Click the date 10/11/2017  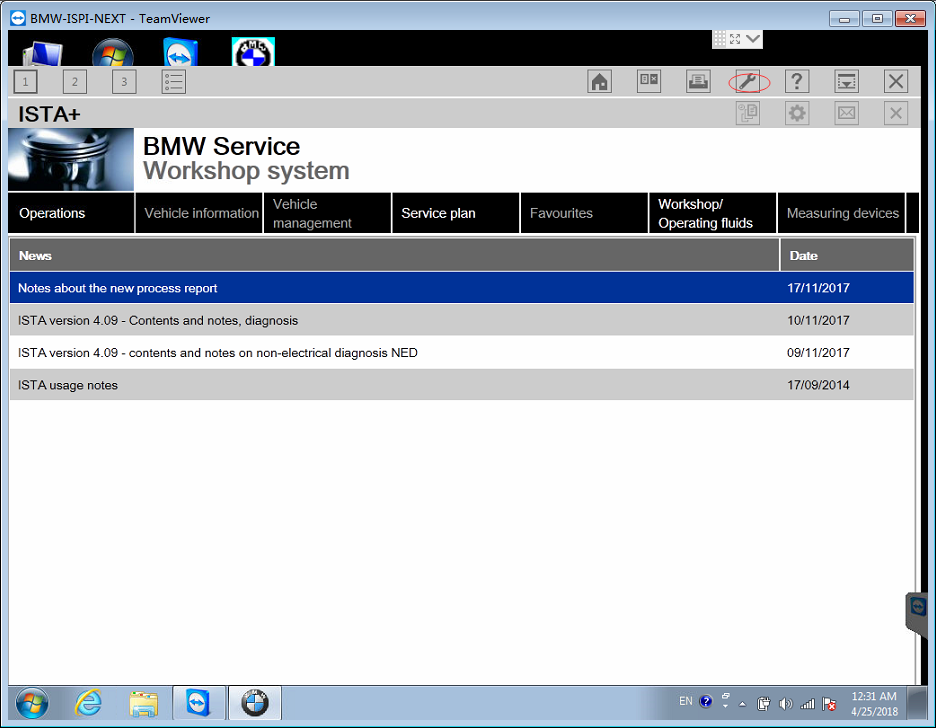(x=818, y=320)
